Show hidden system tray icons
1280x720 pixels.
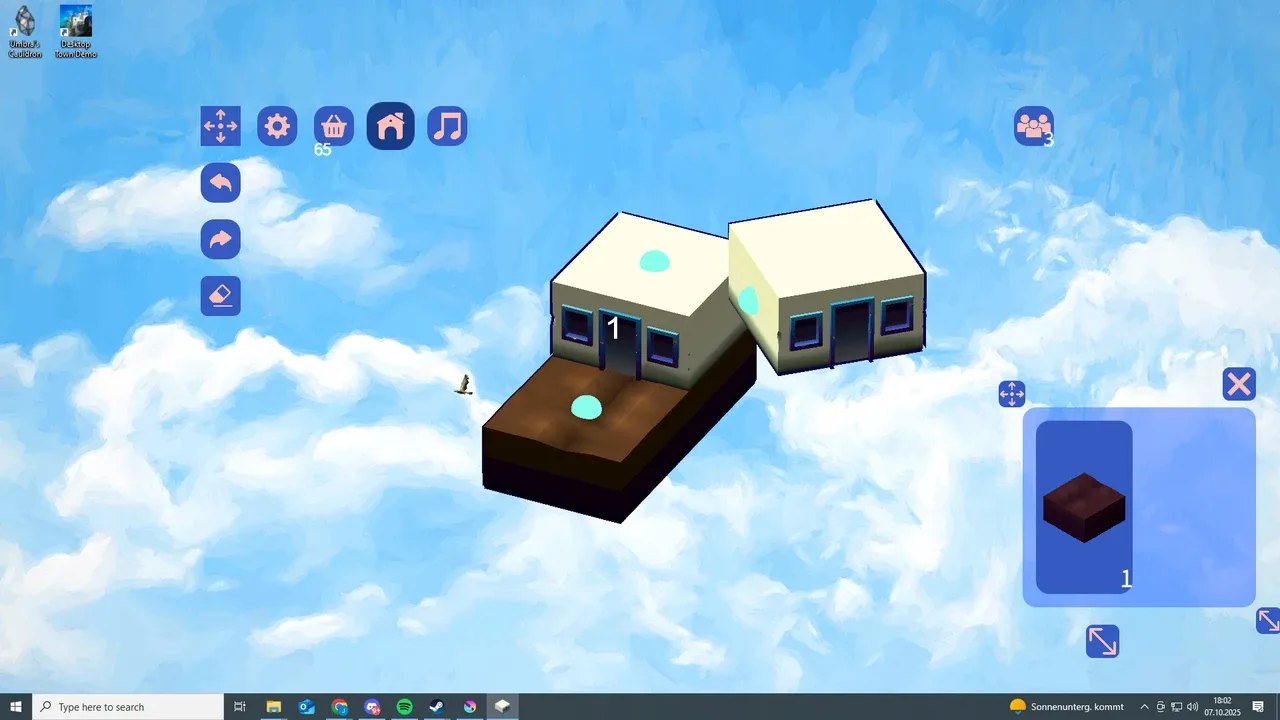(1144, 707)
